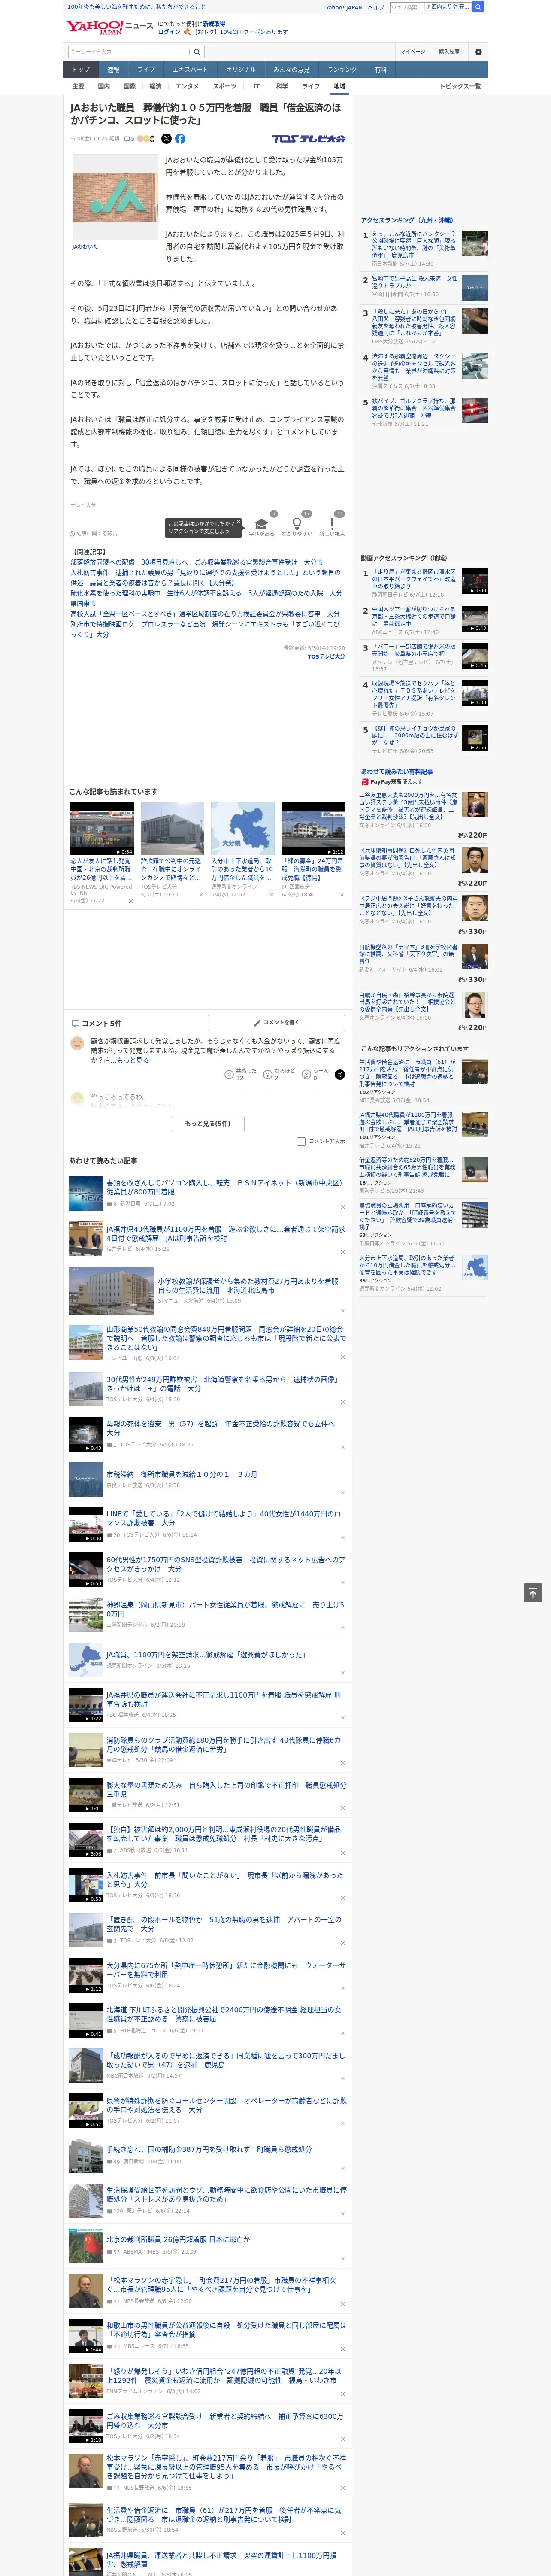Viewport: 551px width, 2576px height.
Task: Open related link 入札妨害事件
Action: (206, 578)
